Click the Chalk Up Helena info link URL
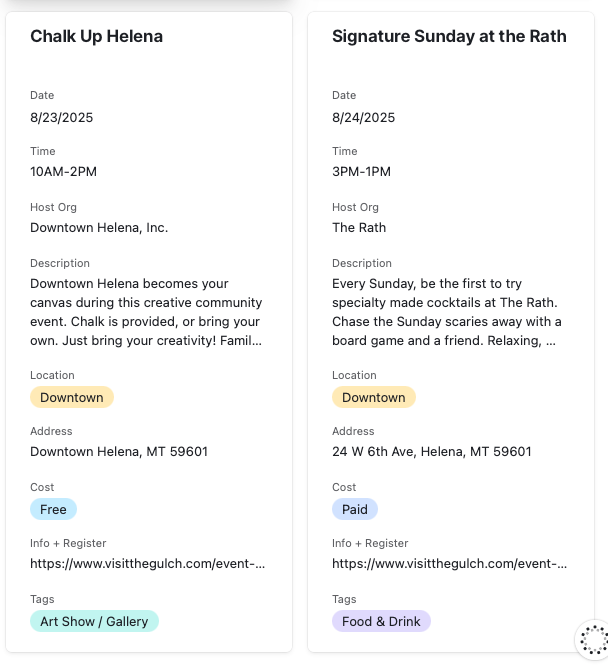This screenshot has width=608, height=666. pyautogui.click(x=148, y=564)
